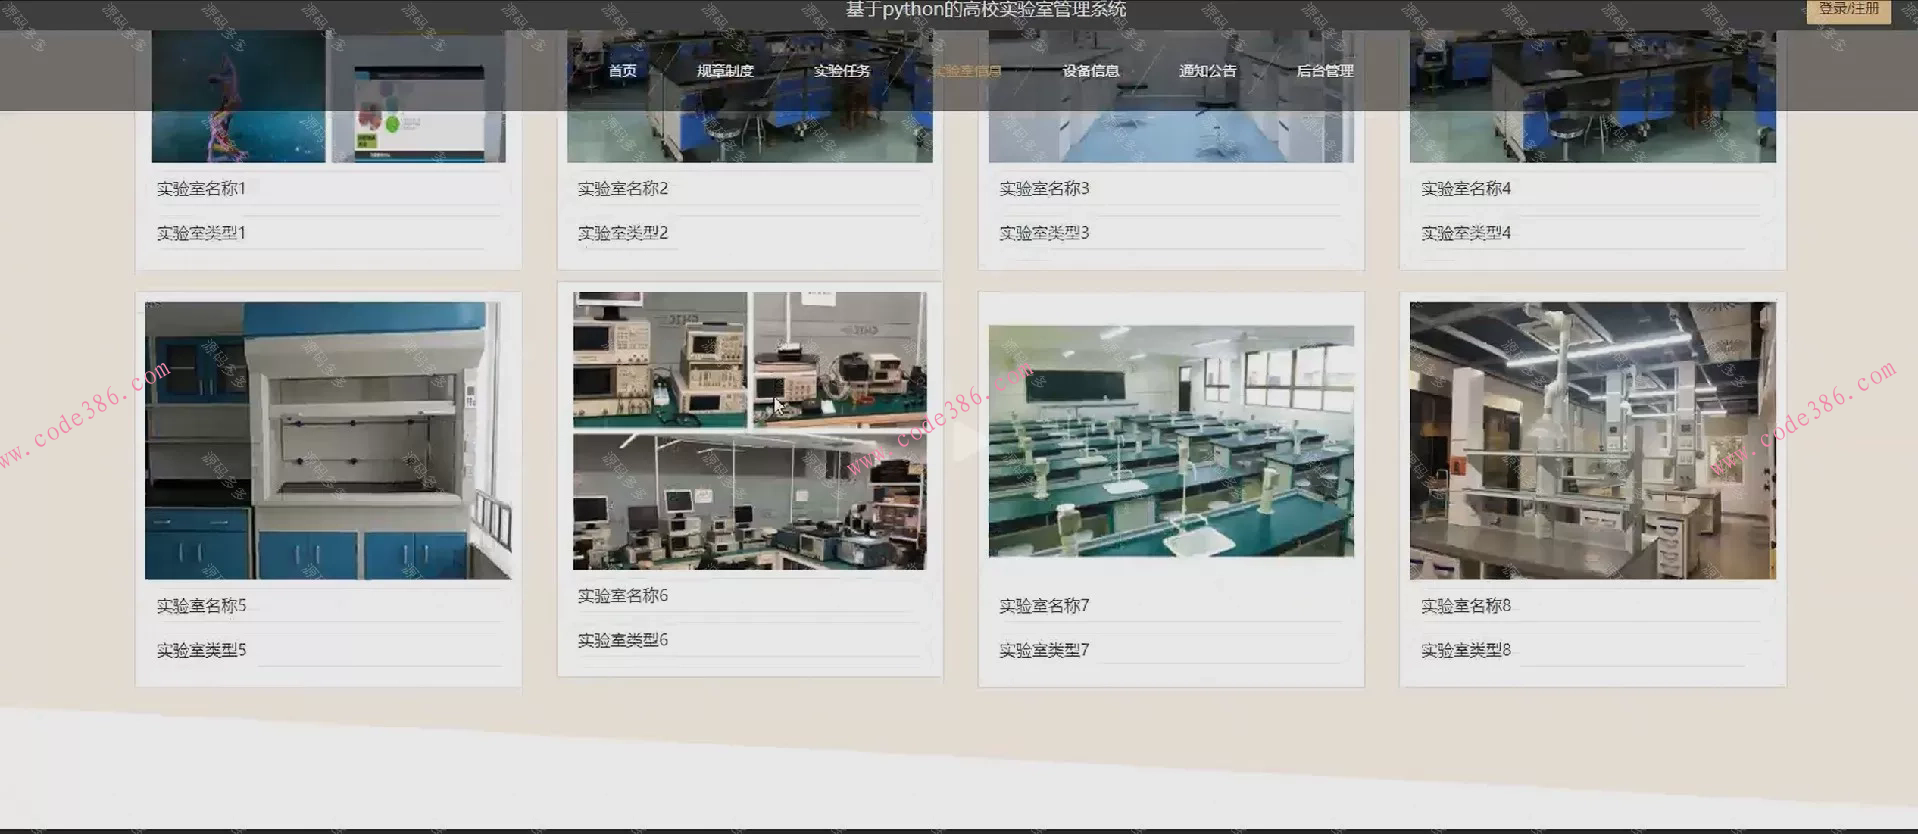Click the text 实验室类型5
The image size is (1918, 834).
[201, 649]
